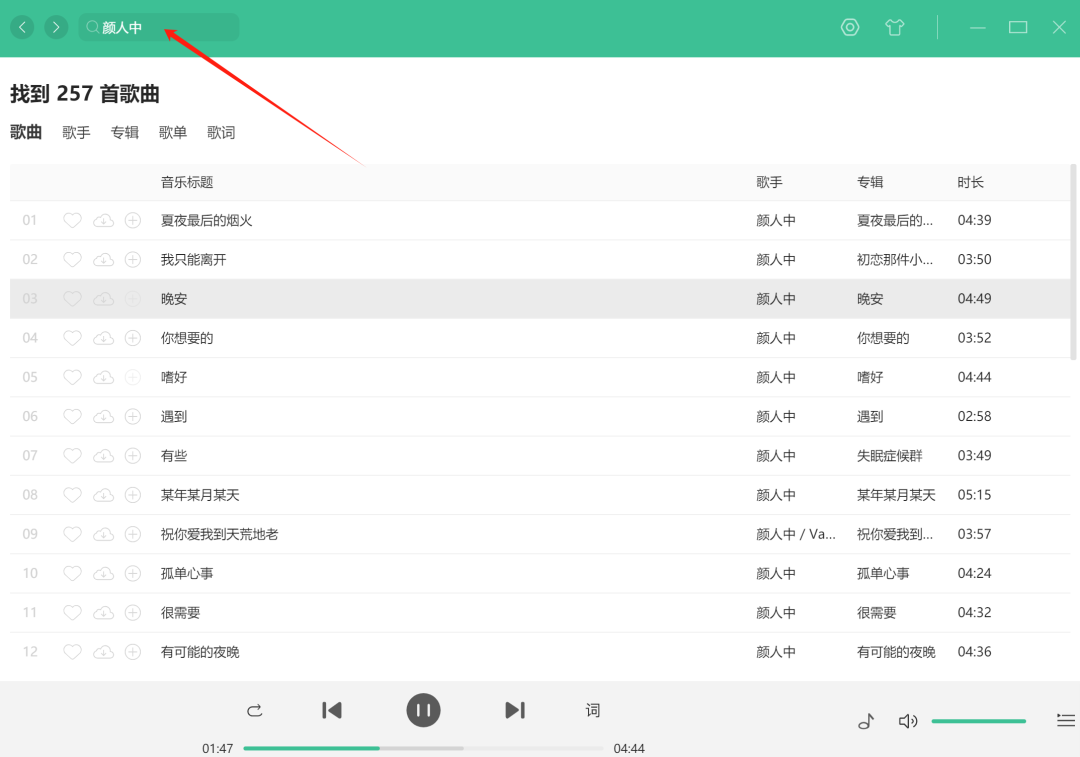Click the 时长 column header
This screenshot has width=1080, height=757.
pyautogui.click(x=970, y=182)
